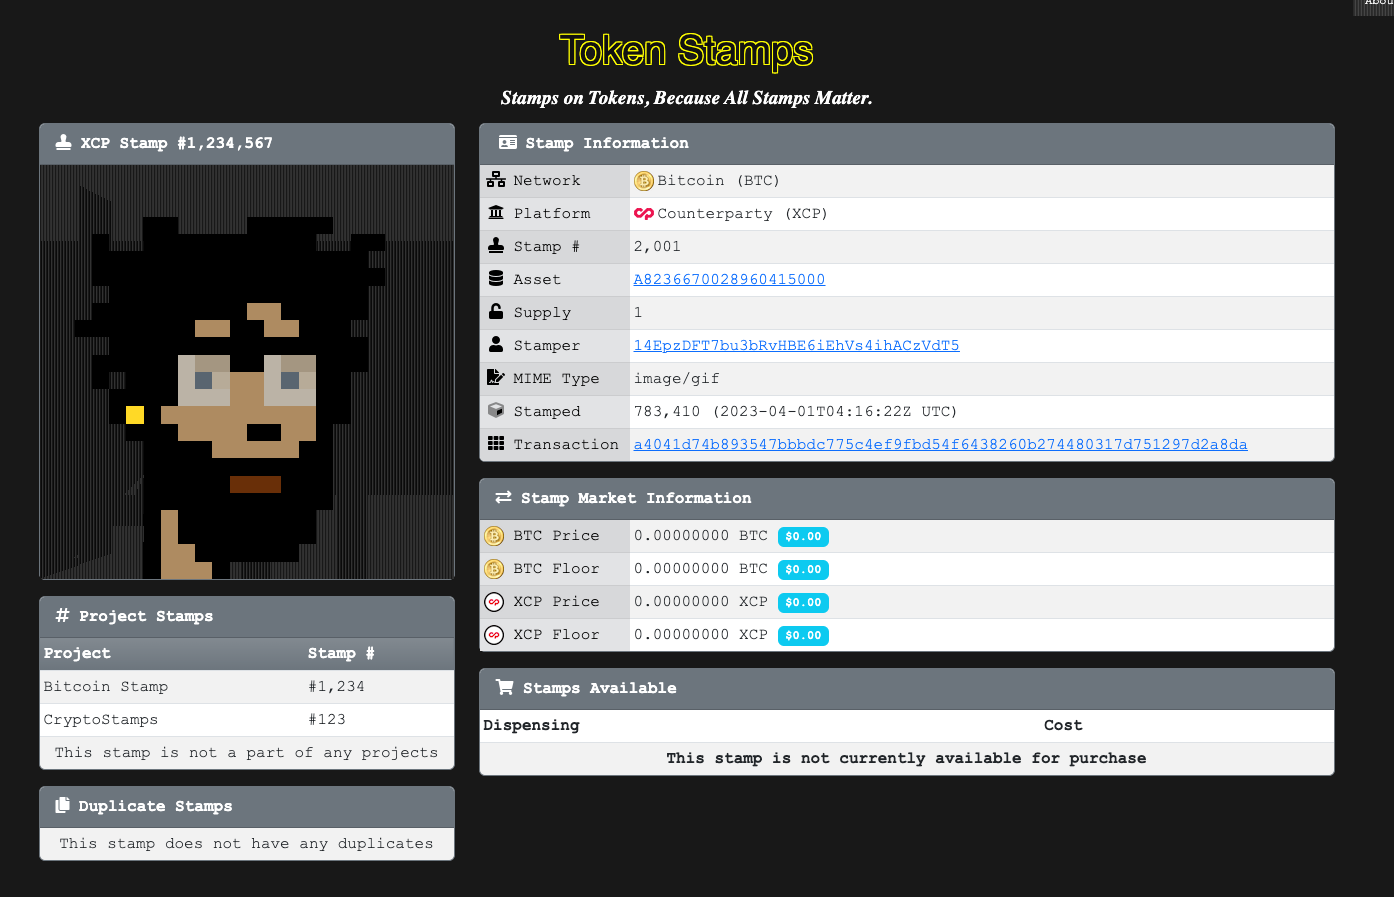Screen dimensions: 1394x897
Task: Click 'This stamp is not a part of any projects'
Action: (246, 752)
